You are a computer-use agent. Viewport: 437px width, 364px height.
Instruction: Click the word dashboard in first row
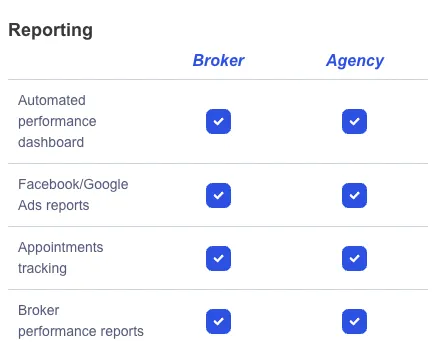pyautogui.click(x=51, y=142)
